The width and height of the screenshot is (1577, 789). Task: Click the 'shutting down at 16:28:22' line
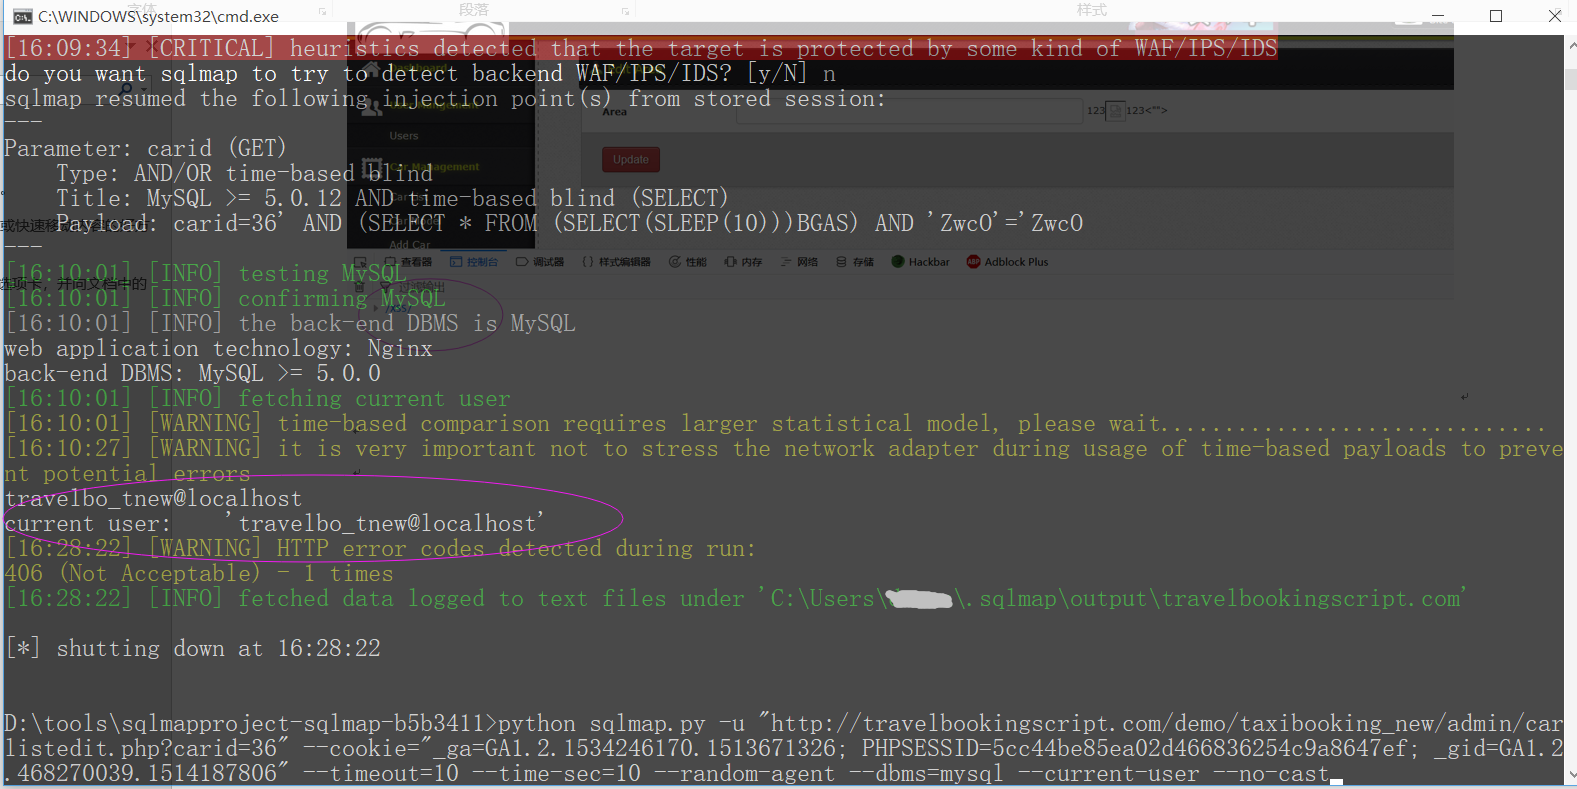(x=194, y=648)
